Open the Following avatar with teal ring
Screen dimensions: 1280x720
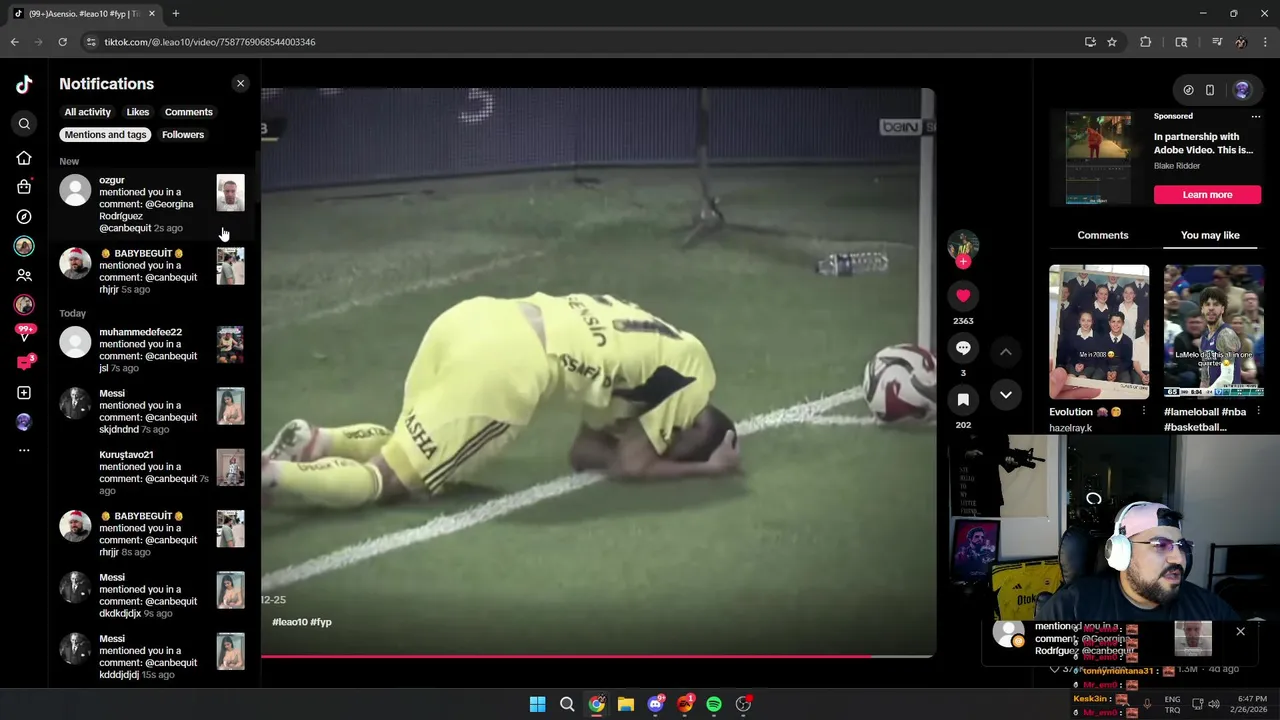coord(24,246)
